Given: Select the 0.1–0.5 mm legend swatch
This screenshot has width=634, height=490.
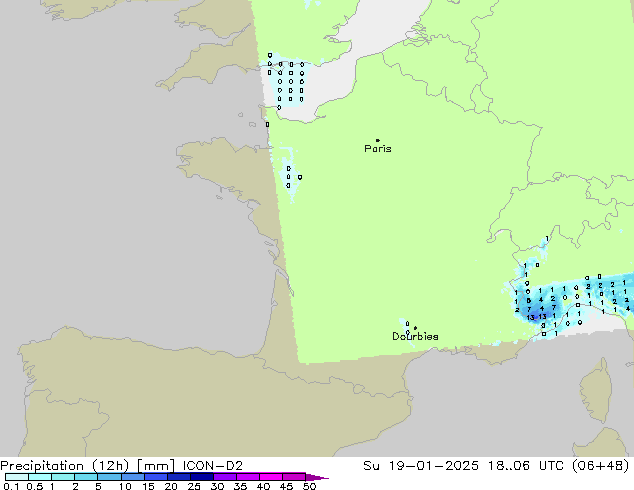Looking at the screenshot, I should (x=17, y=477).
